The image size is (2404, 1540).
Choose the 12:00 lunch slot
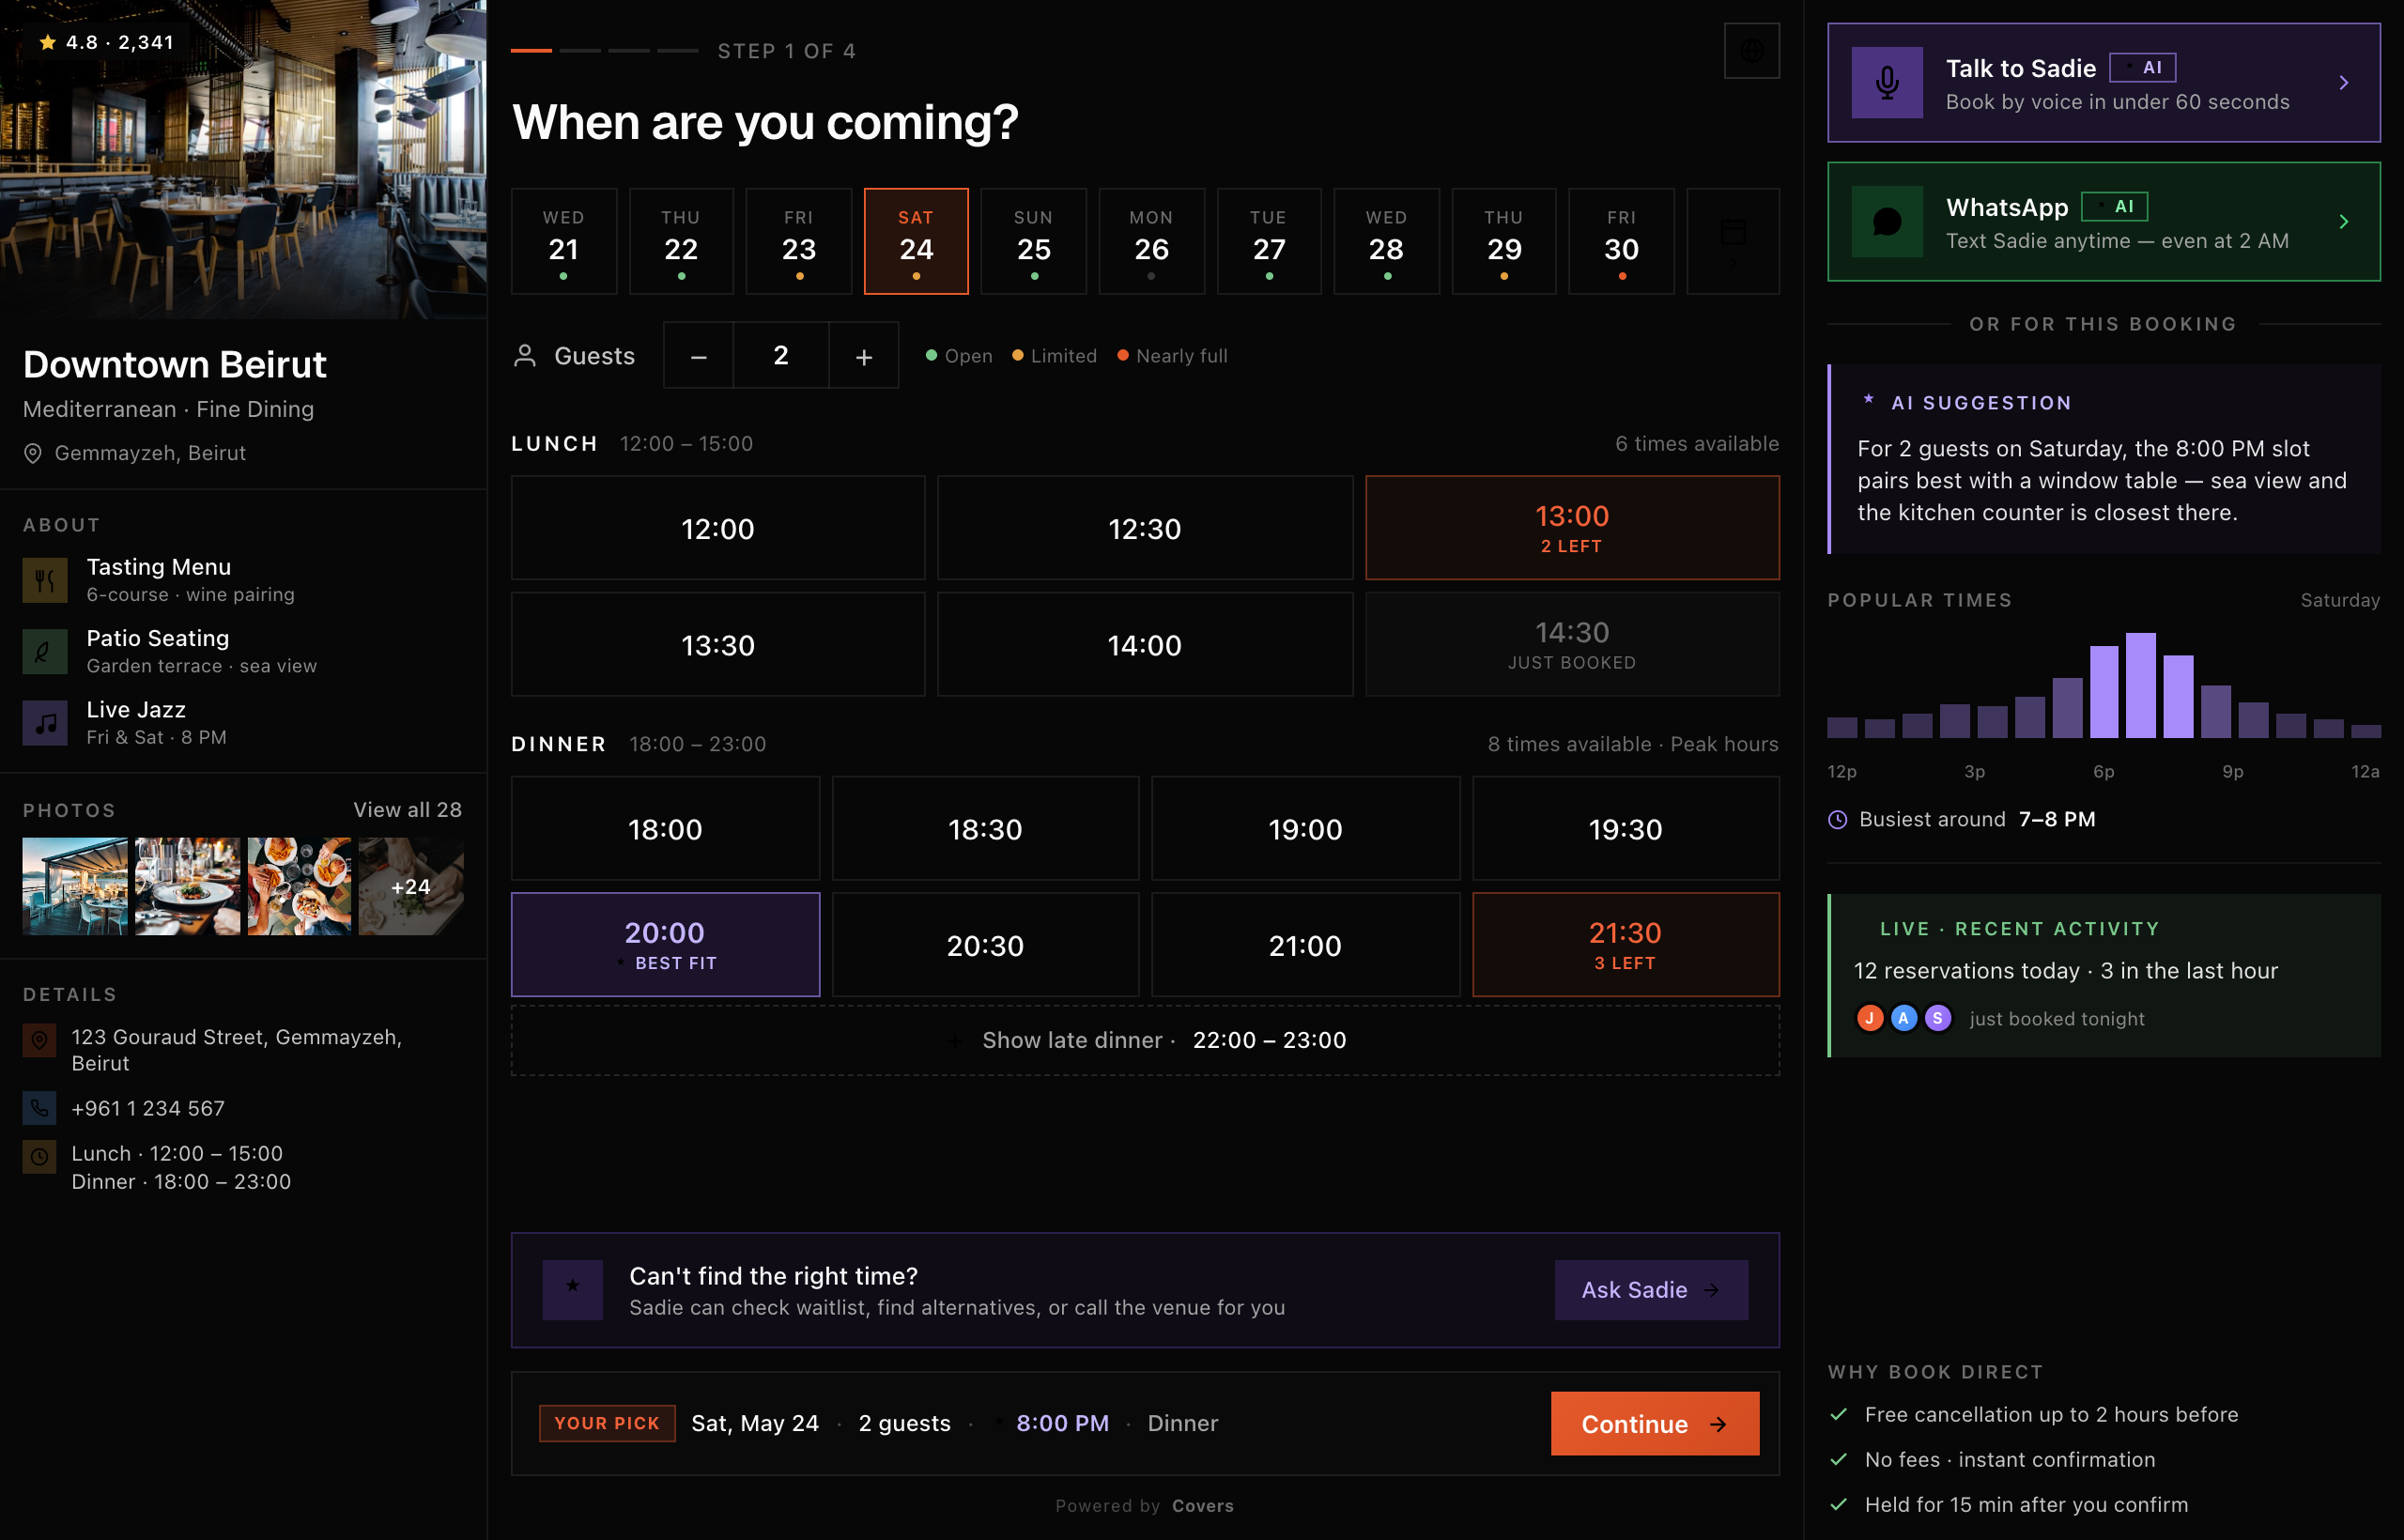click(x=718, y=528)
